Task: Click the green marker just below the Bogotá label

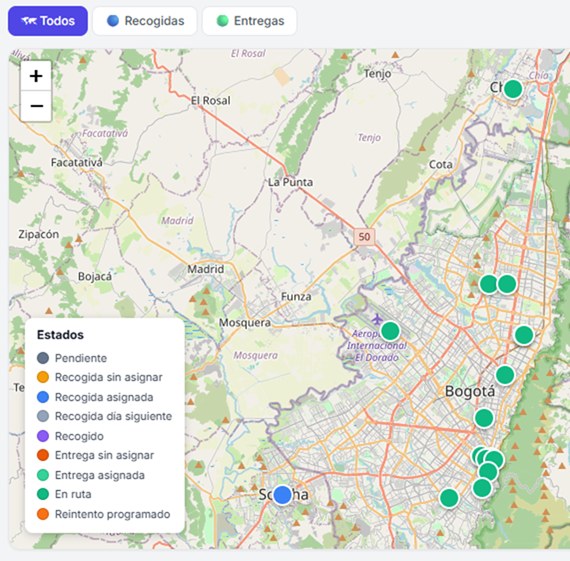Action: pyautogui.click(x=484, y=418)
